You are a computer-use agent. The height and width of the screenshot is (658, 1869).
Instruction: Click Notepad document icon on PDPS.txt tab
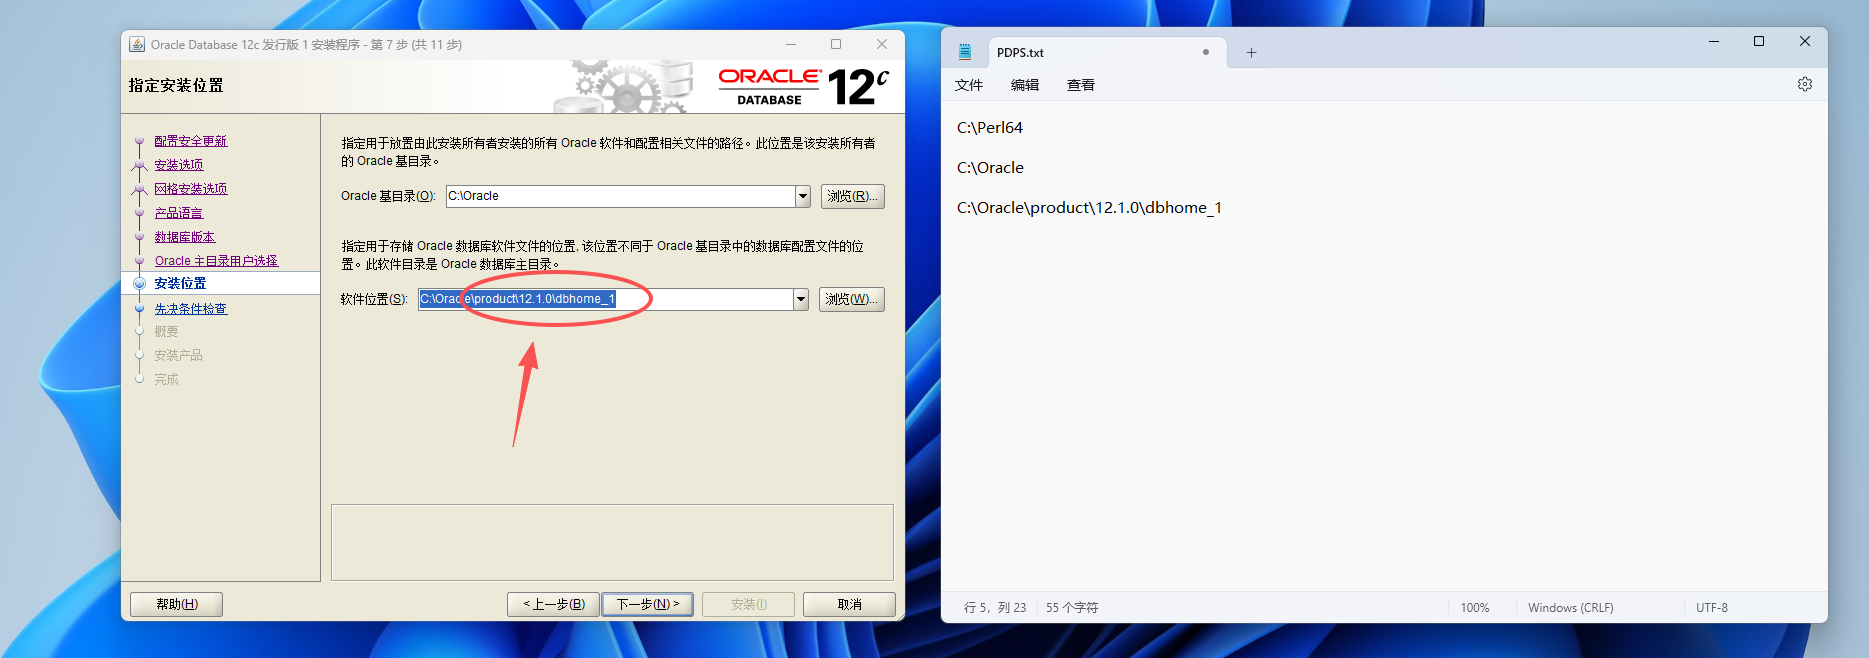(965, 52)
